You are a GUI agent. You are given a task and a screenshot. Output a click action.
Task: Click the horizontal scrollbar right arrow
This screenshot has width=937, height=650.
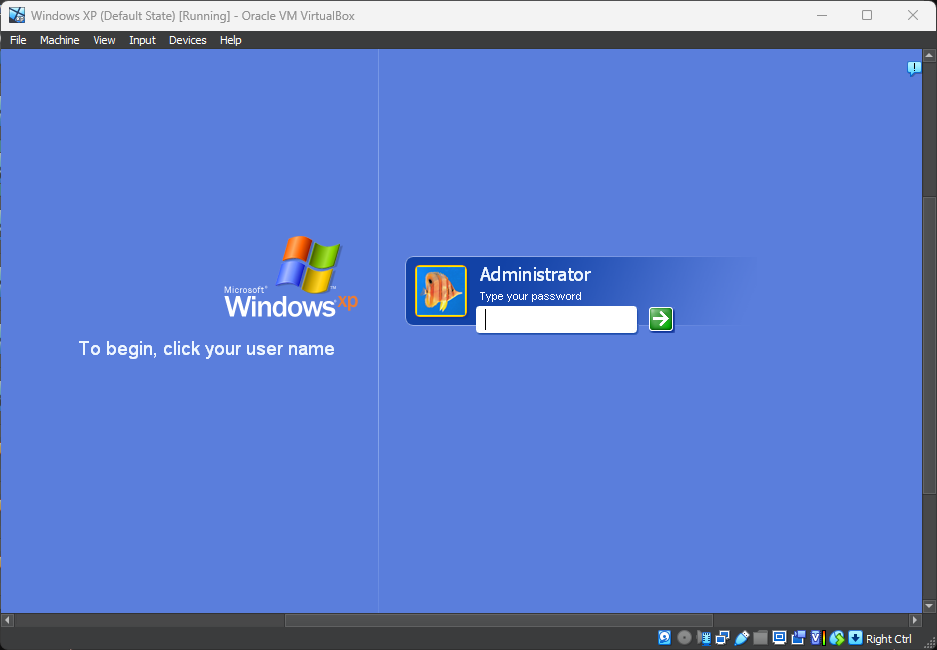(x=915, y=620)
